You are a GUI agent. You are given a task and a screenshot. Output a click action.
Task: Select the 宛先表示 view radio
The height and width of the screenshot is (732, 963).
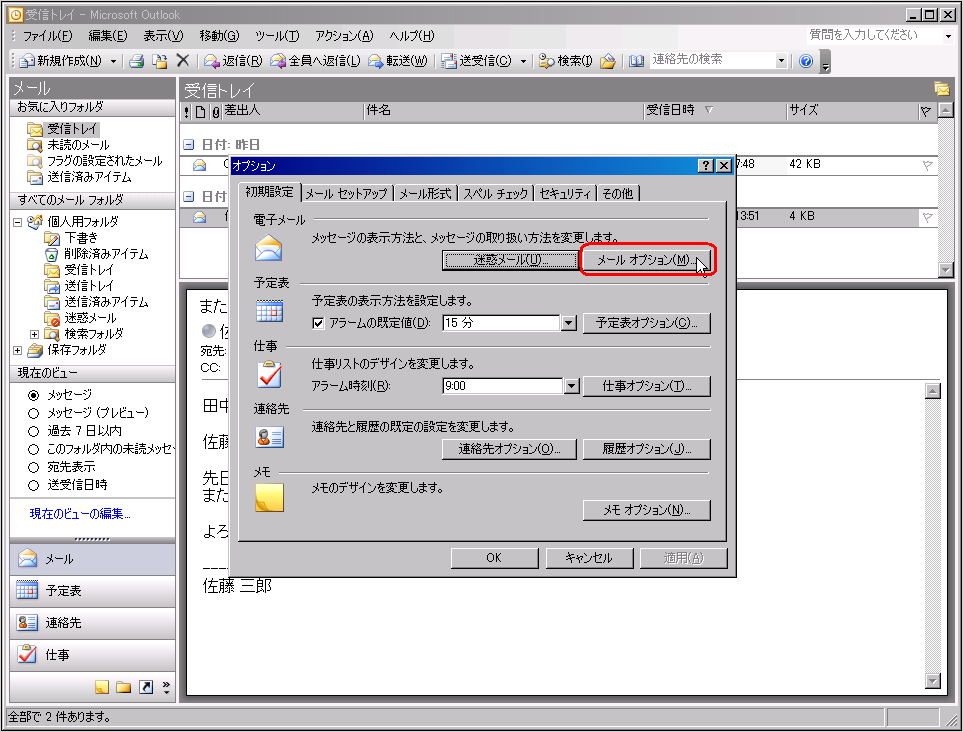34,467
